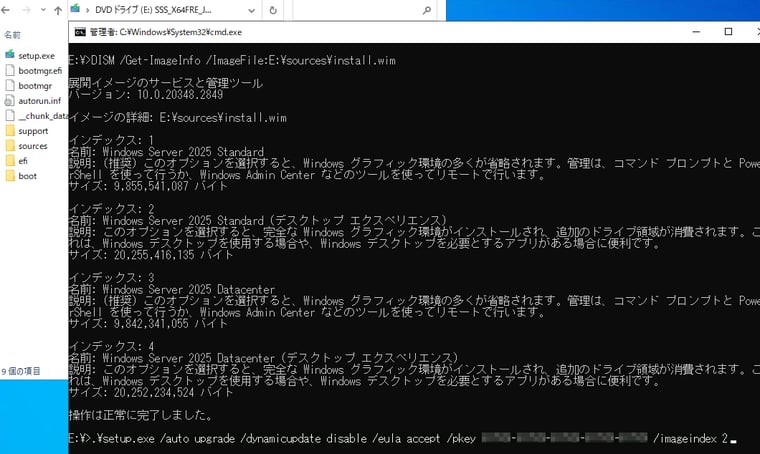The image size is (760, 454).
Task: Click size 20,255,416,135 バイト text
Action: click(x=151, y=255)
